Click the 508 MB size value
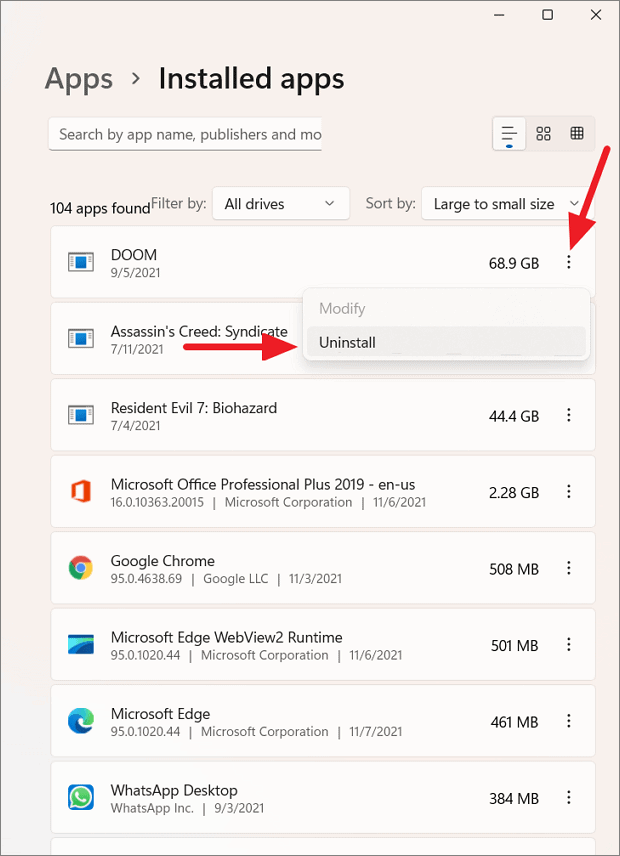620x856 pixels. click(514, 569)
